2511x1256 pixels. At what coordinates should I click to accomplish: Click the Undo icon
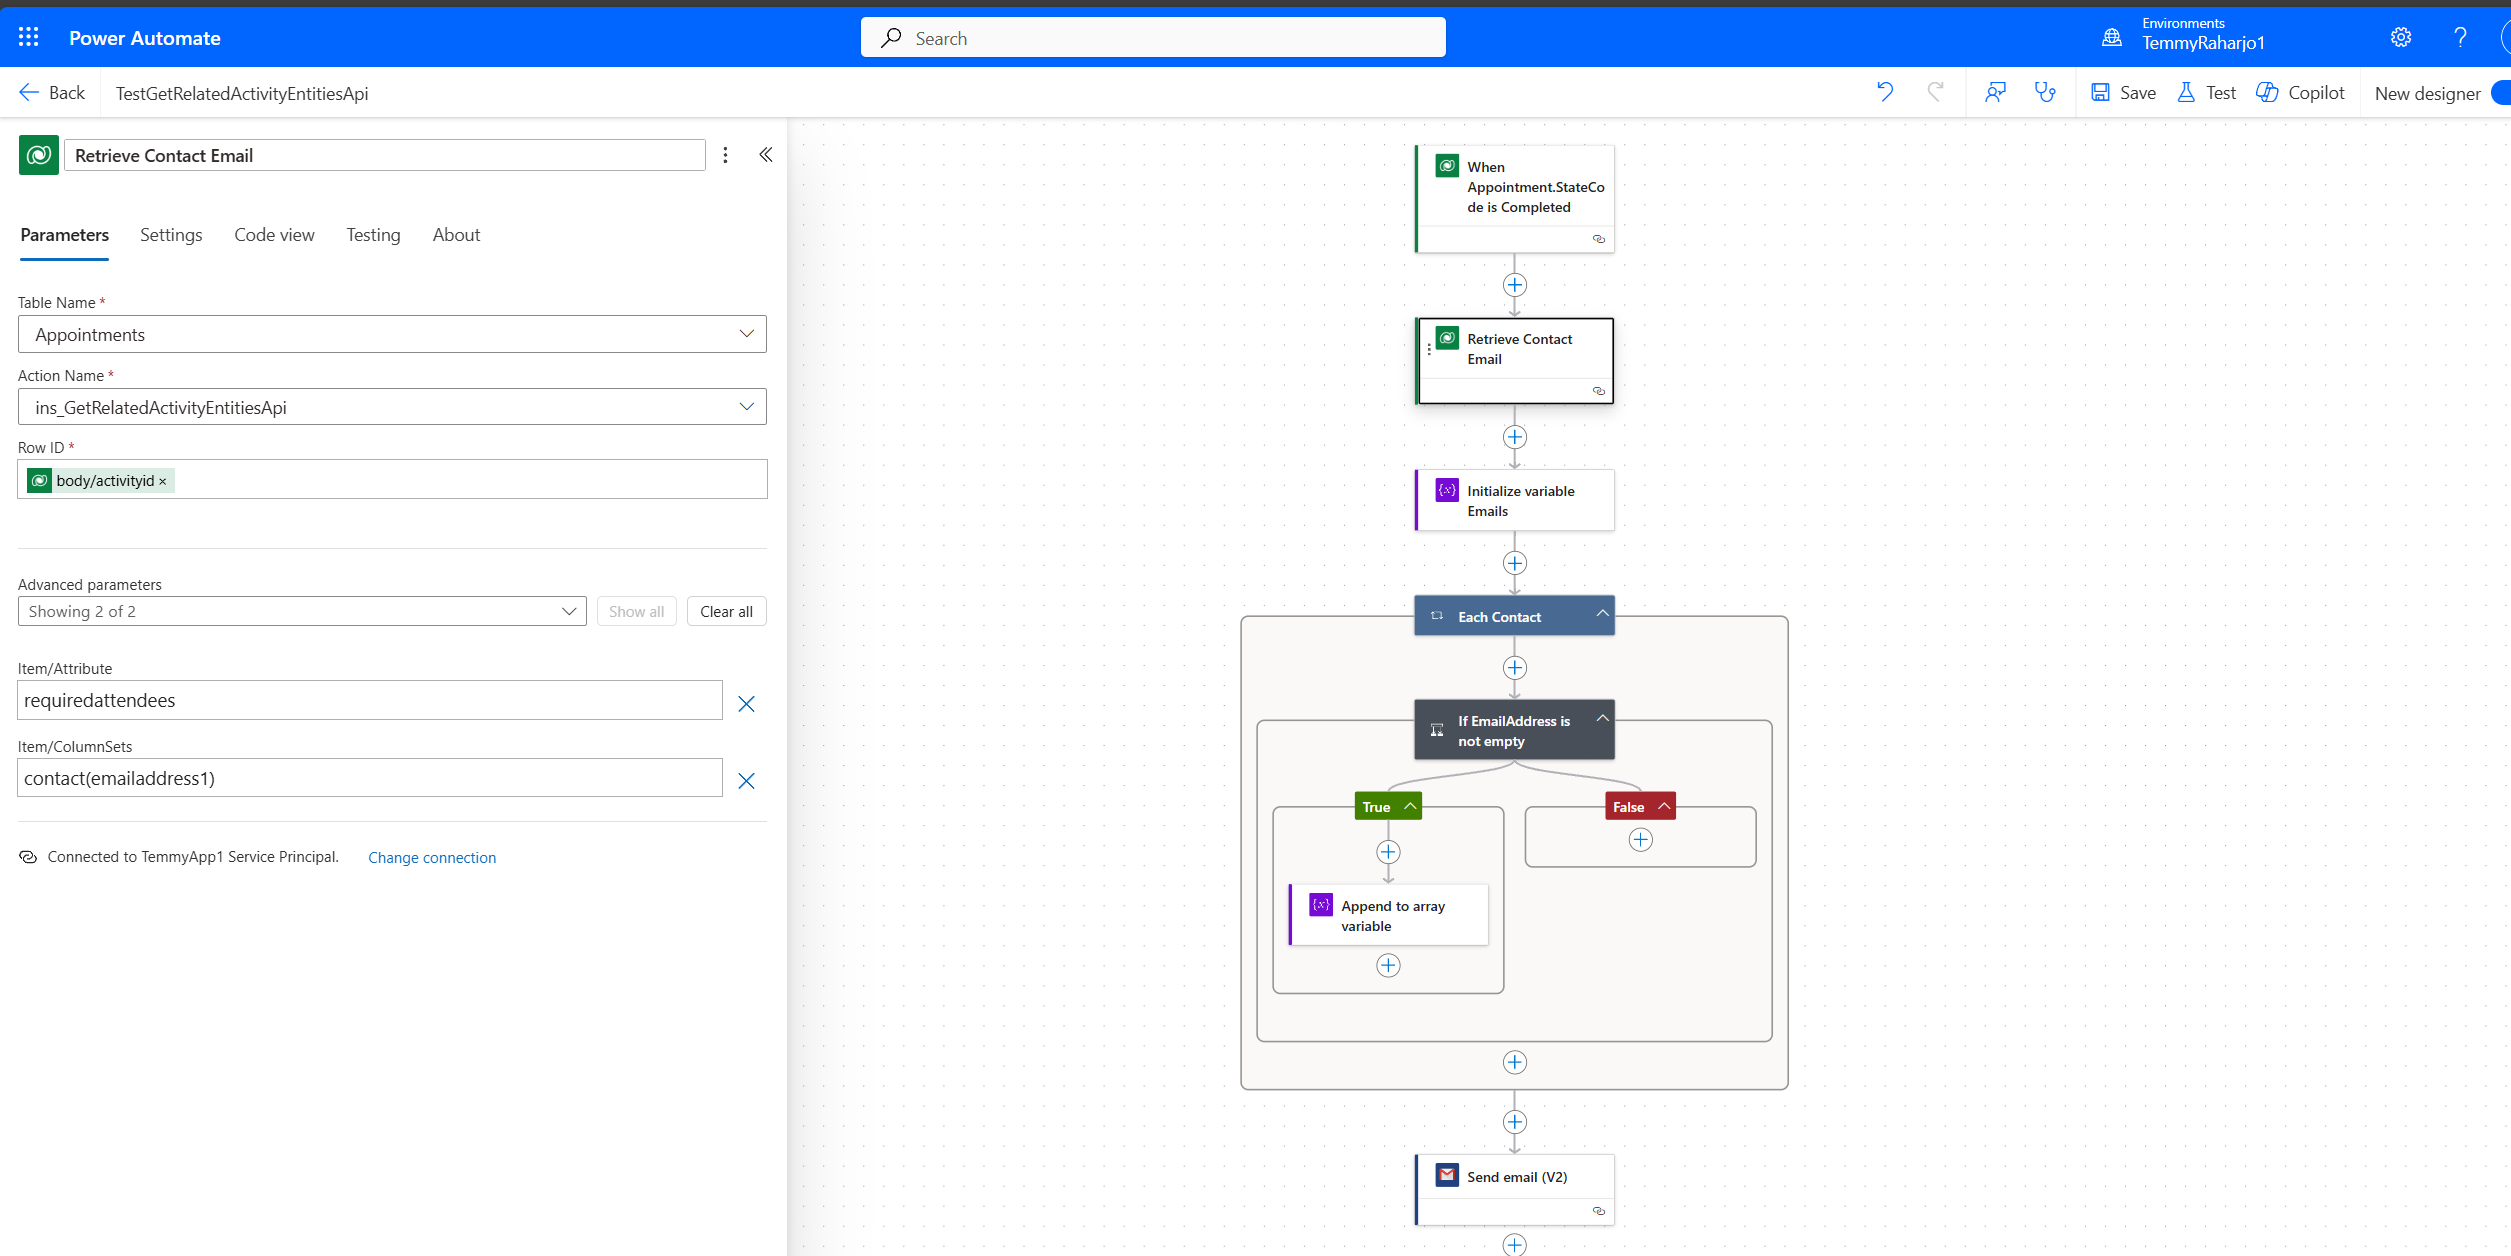coord(1885,92)
